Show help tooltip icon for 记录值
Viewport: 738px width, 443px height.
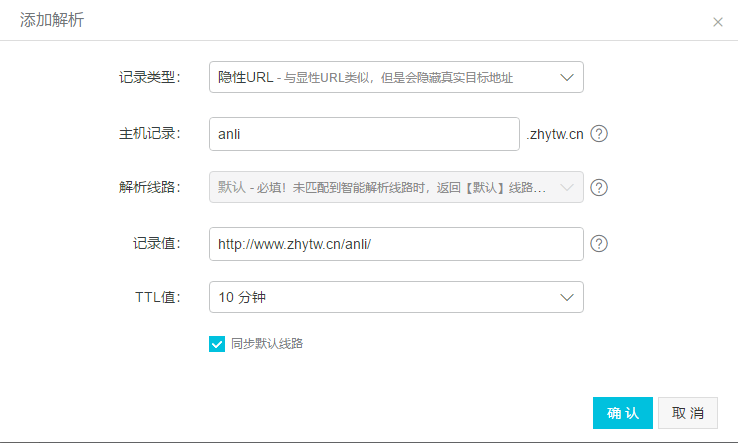(x=599, y=243)
